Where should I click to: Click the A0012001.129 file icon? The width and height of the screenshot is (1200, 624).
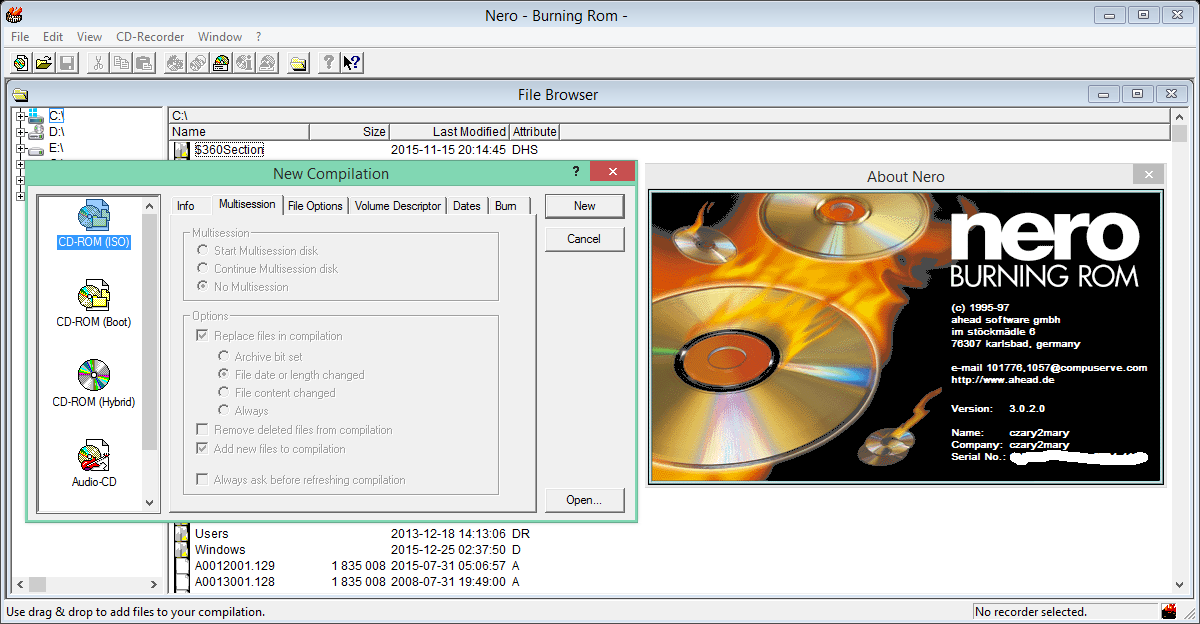tap(182, 566)
